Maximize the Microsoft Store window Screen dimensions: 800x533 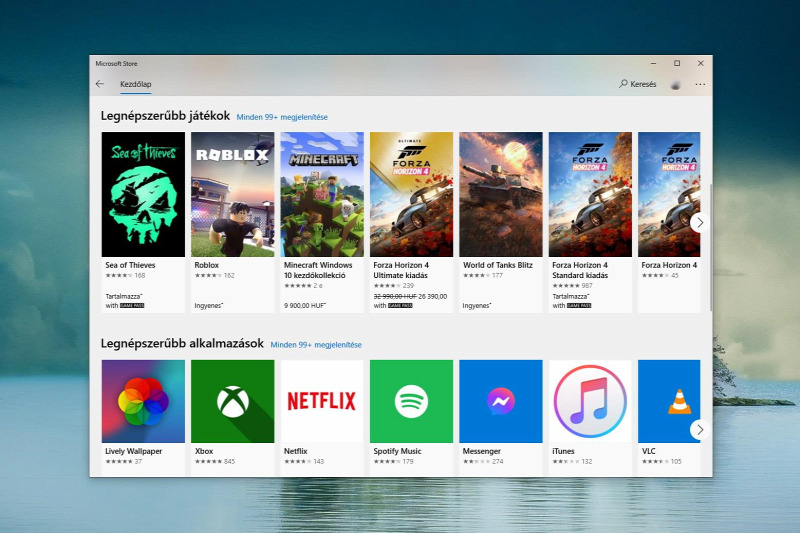677,63
